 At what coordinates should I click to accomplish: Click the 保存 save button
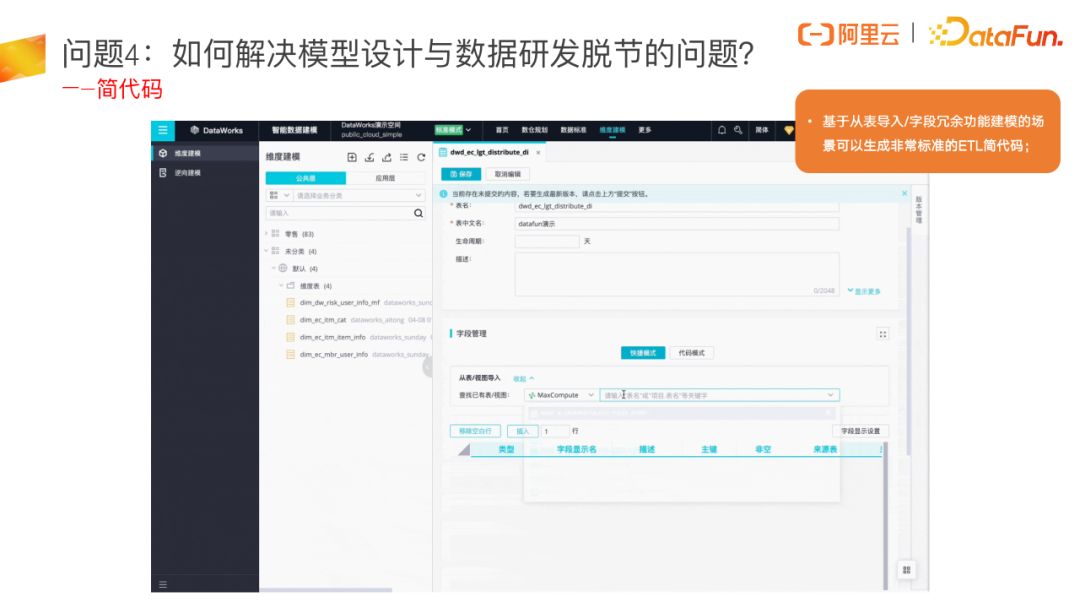tap(460, 174)
